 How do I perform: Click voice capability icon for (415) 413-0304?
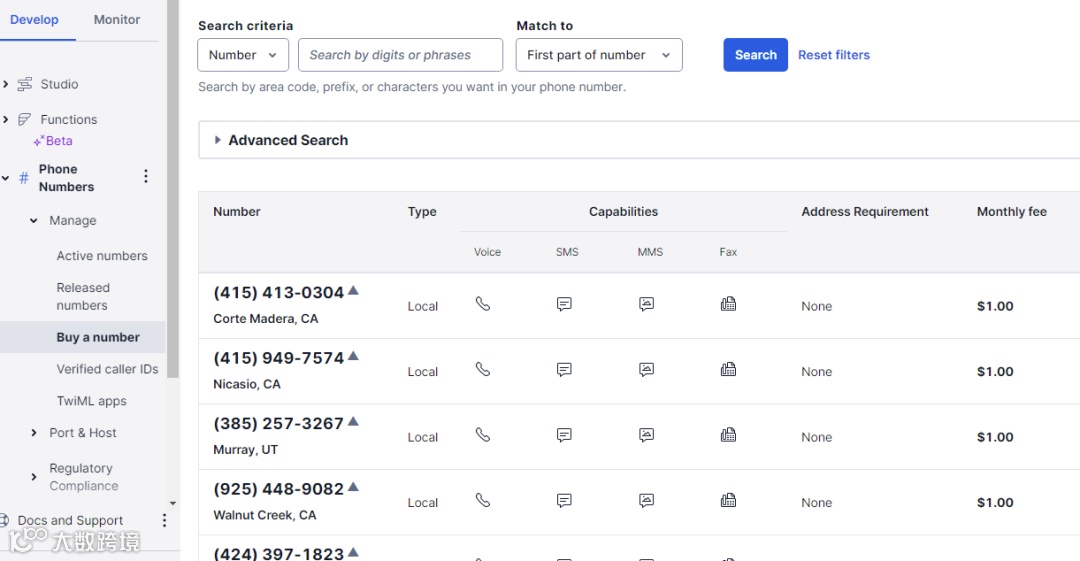click(483, 304)
